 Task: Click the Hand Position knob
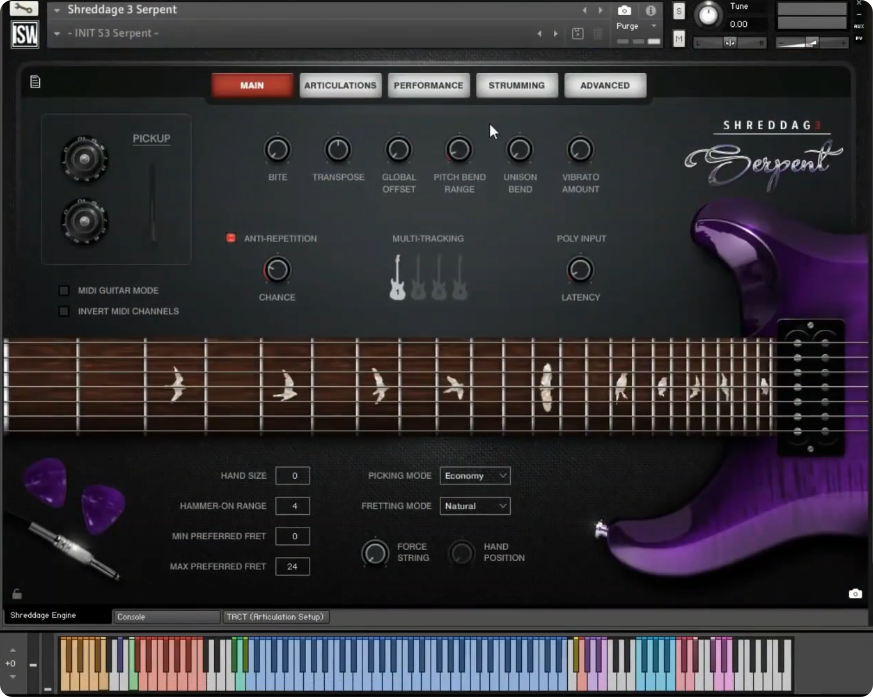point(462,553)
